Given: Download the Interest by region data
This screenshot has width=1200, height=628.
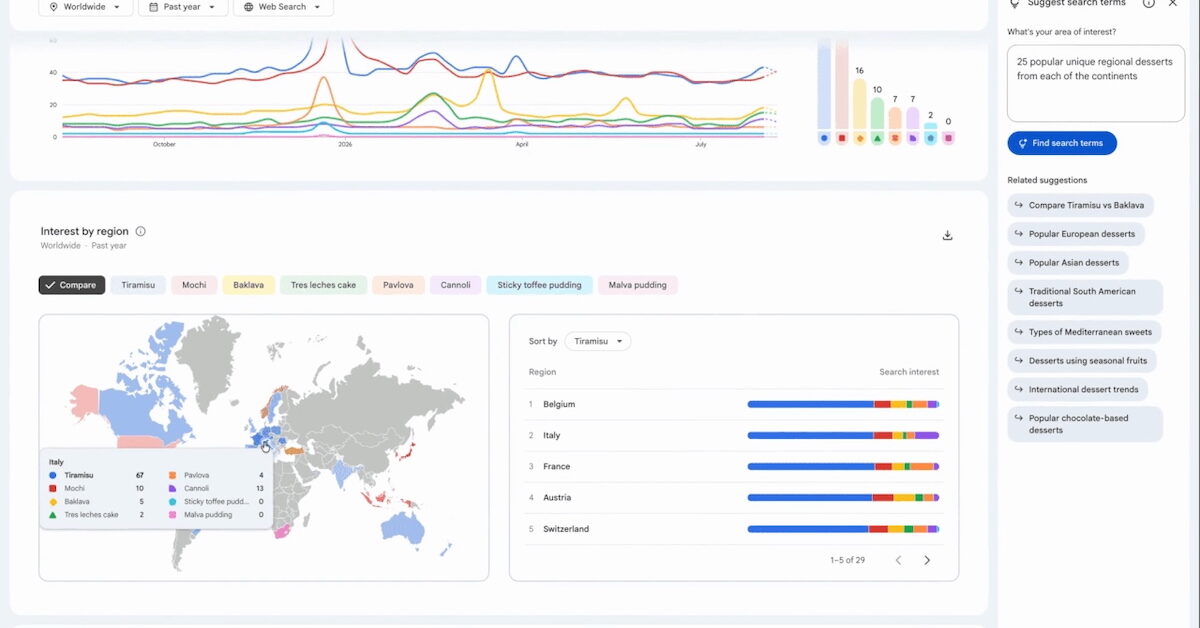Looking at the screenshot, I should (948, 235).
